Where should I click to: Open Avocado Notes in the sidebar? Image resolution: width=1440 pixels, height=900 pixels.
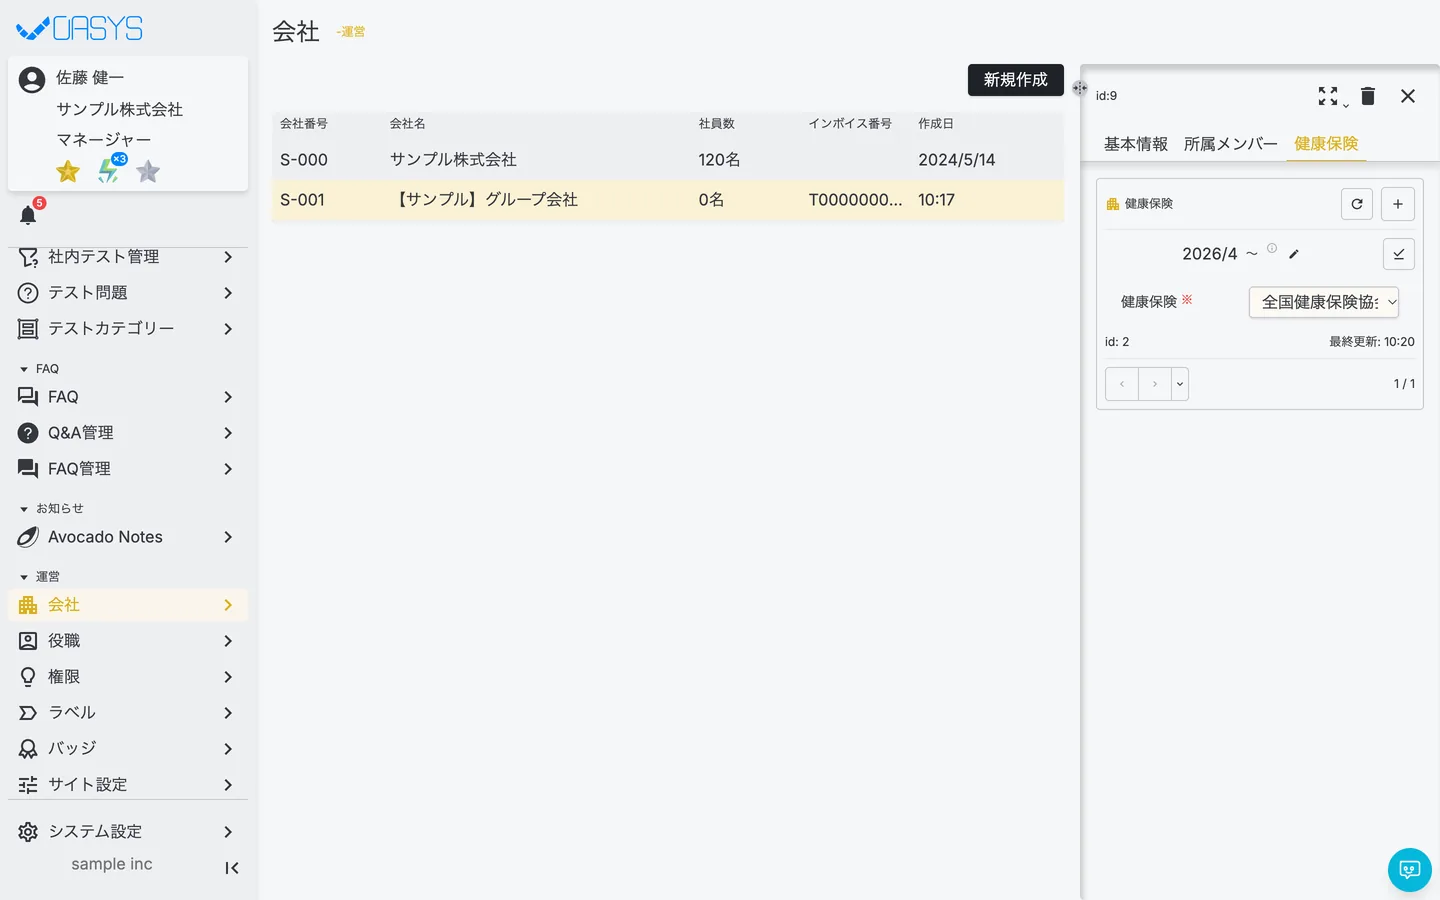128,537
